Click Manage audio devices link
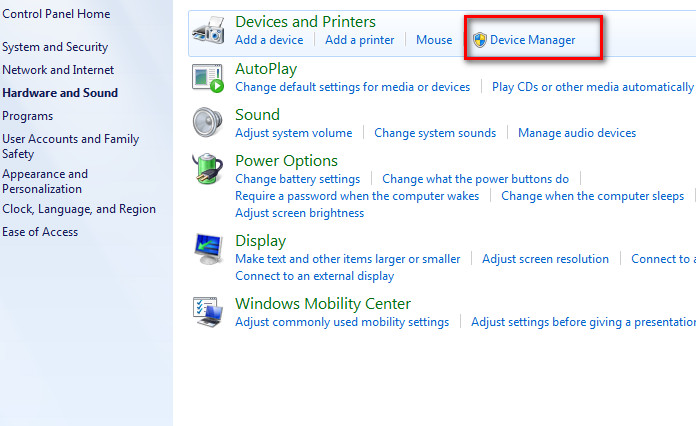 (577, 133)
